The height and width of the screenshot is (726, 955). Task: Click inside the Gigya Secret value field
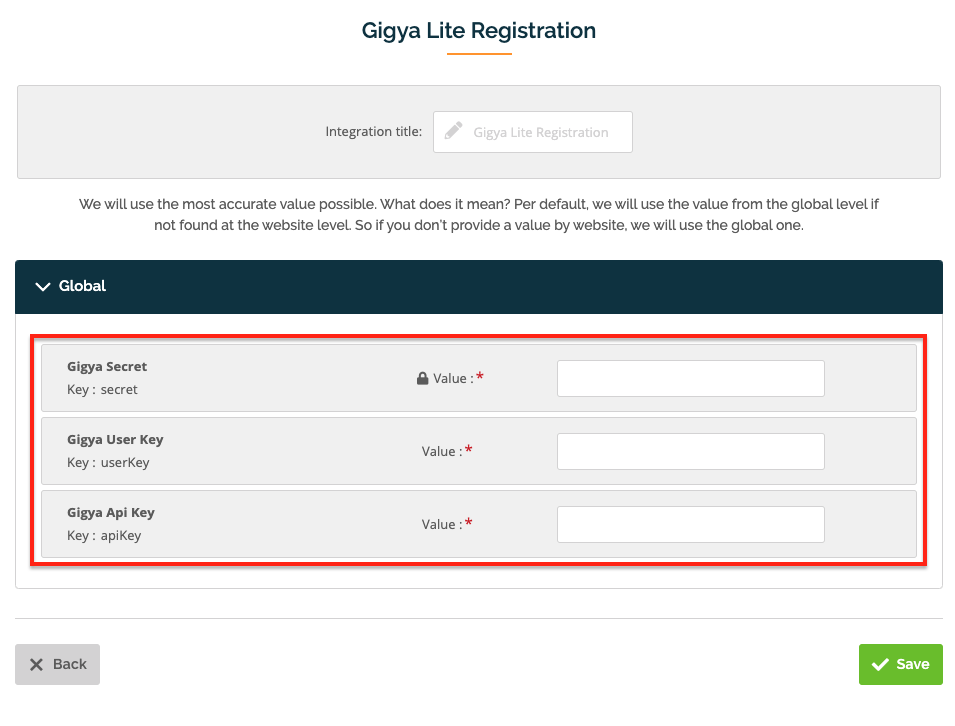[x=690, y=377]
